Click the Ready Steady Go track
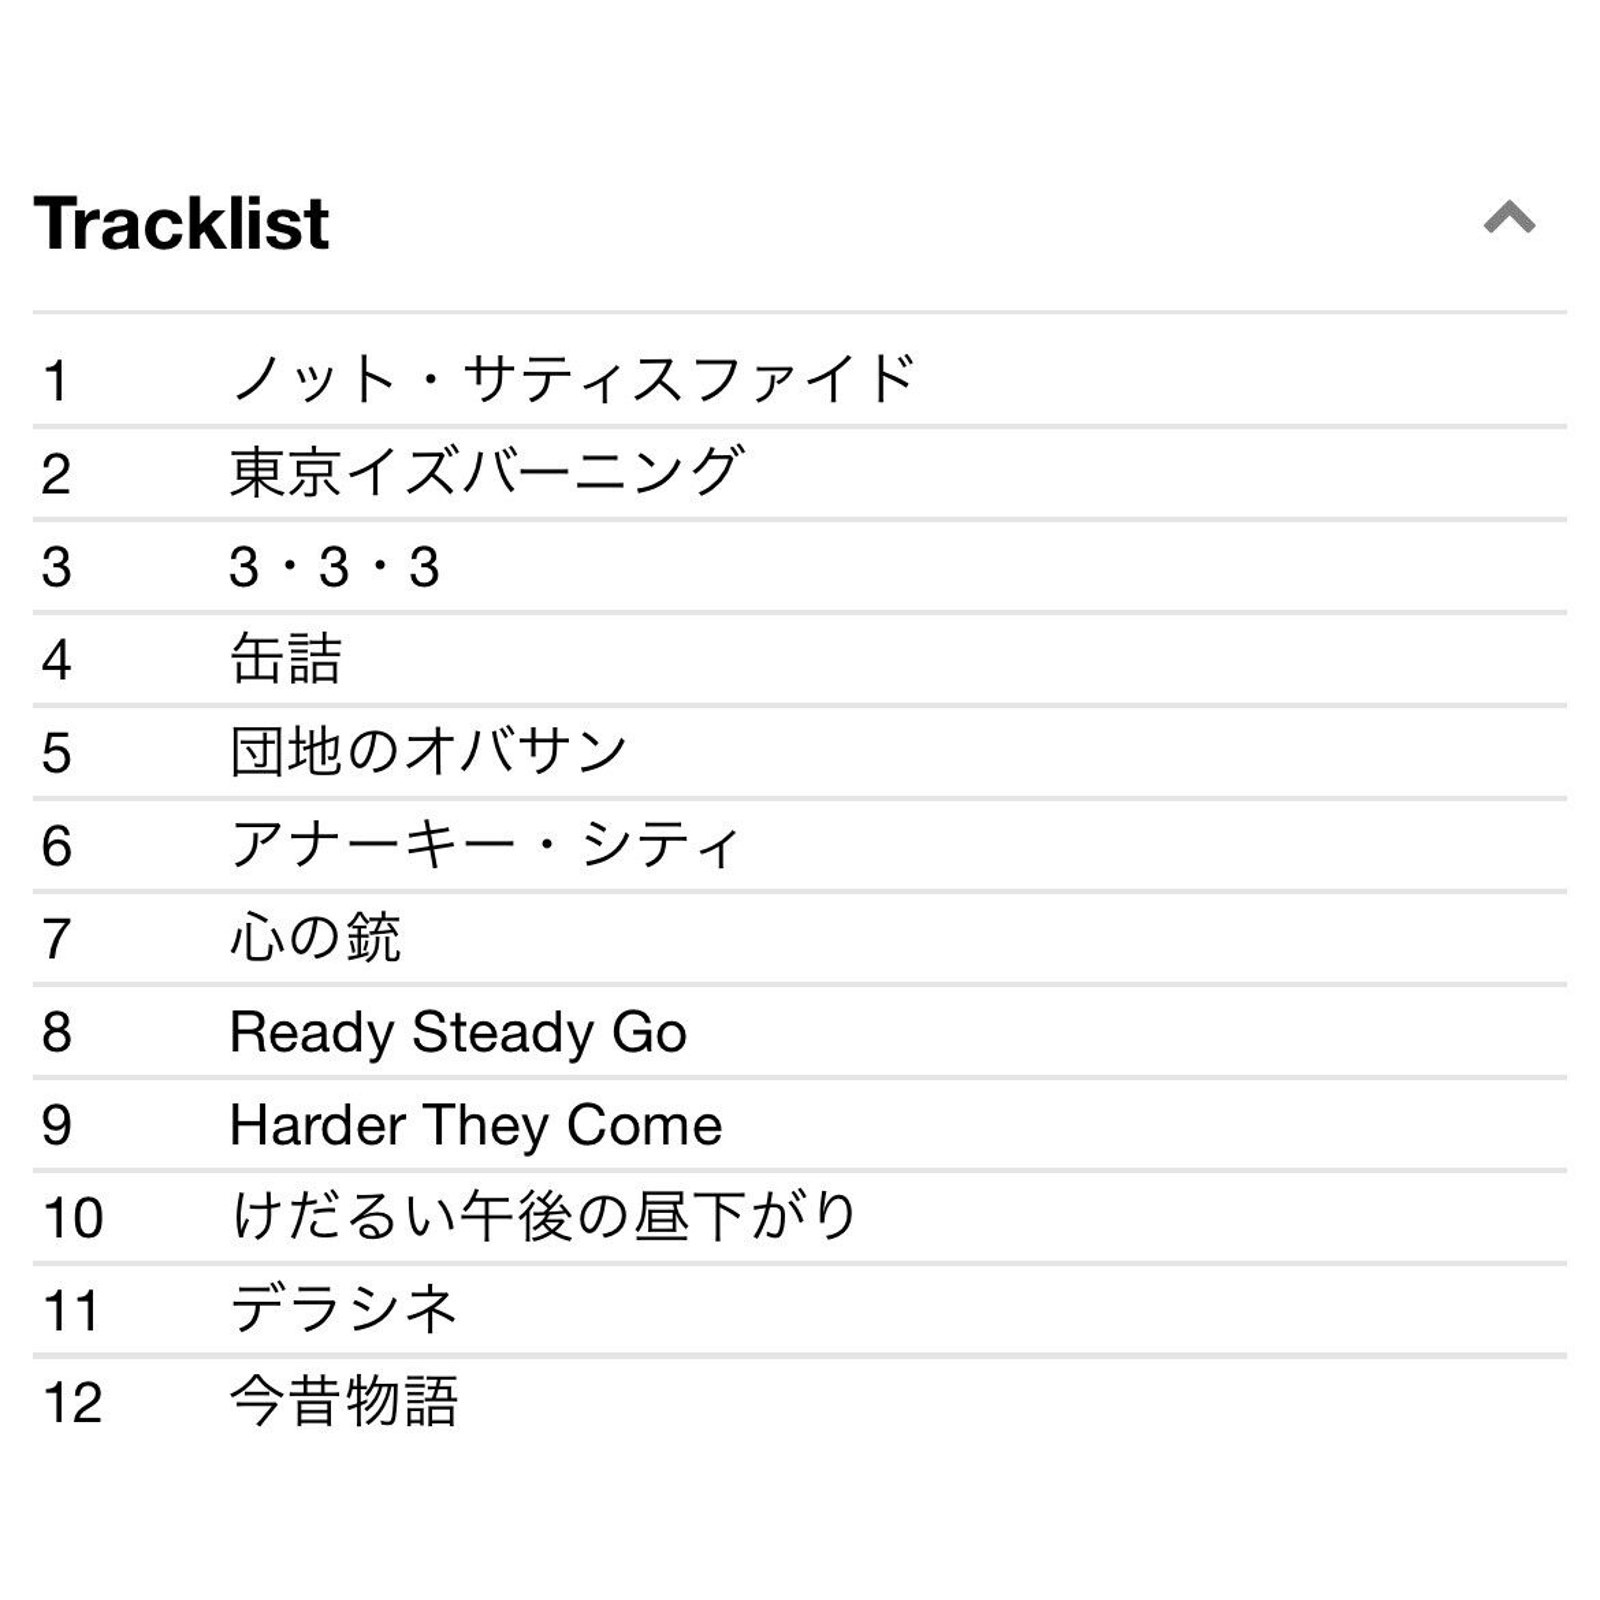Image resolution: width=1600 pixels, height=1600 pixels. 799,1031
